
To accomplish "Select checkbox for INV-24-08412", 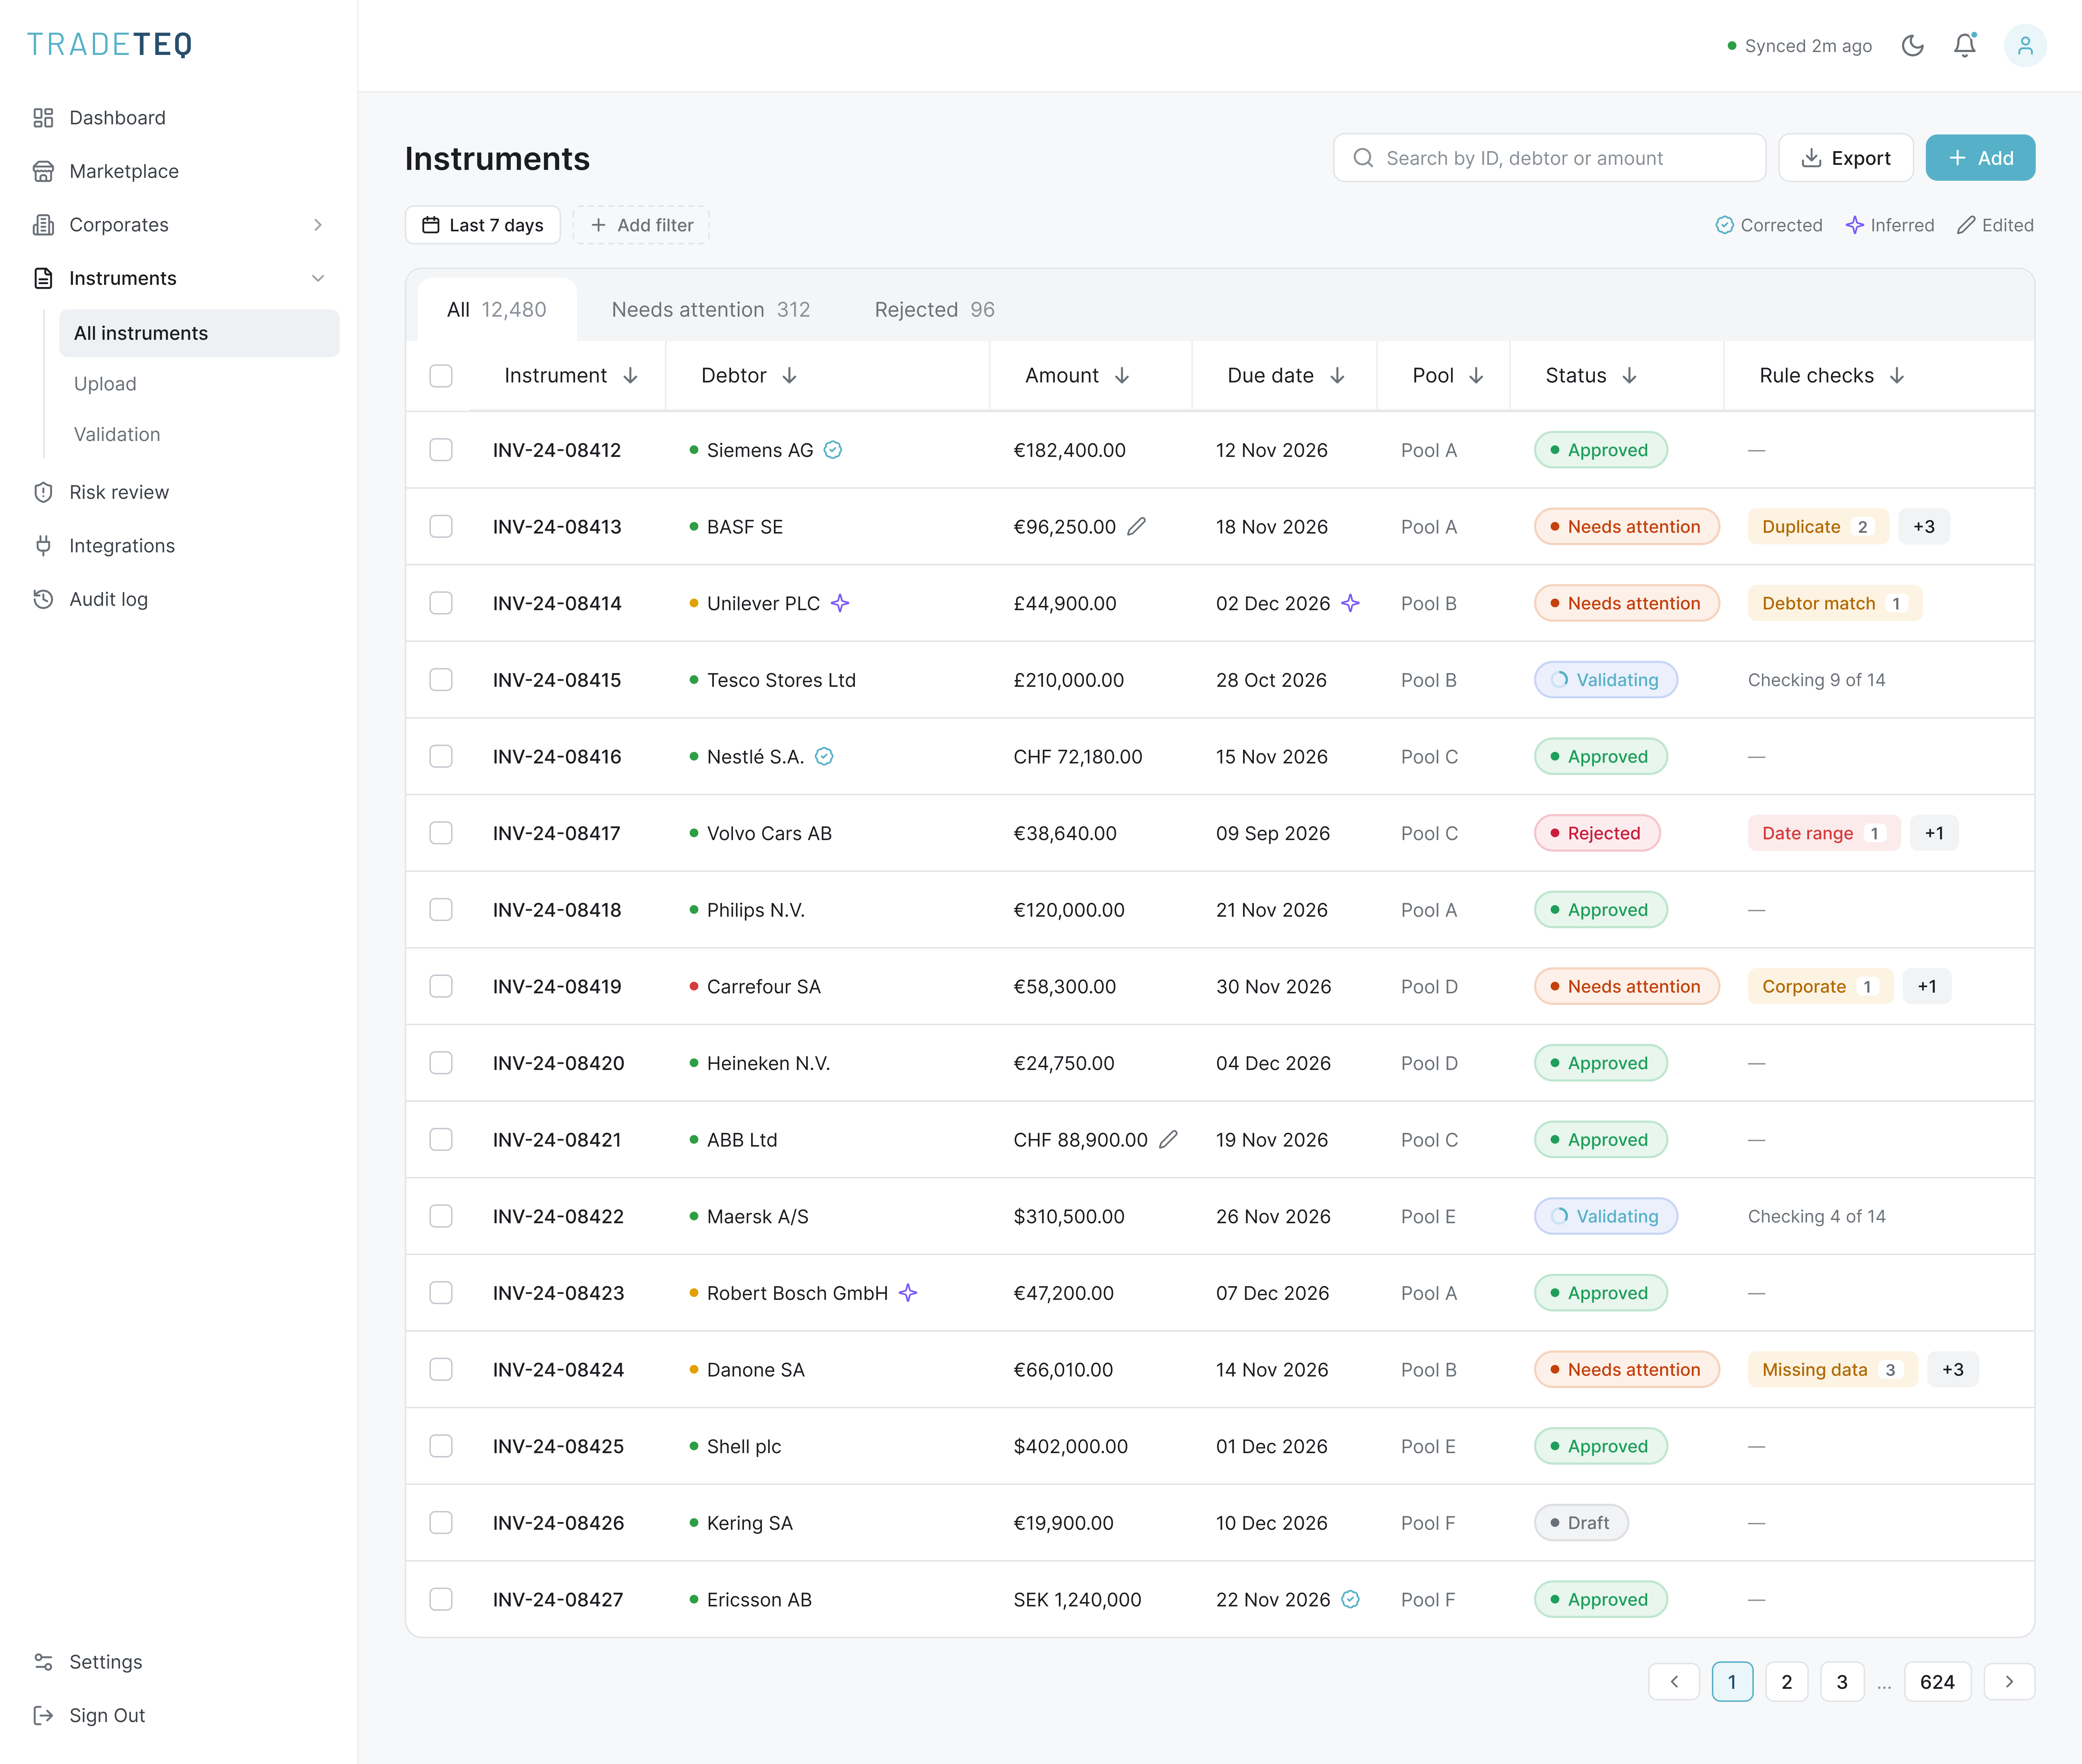I will point(441,450).
